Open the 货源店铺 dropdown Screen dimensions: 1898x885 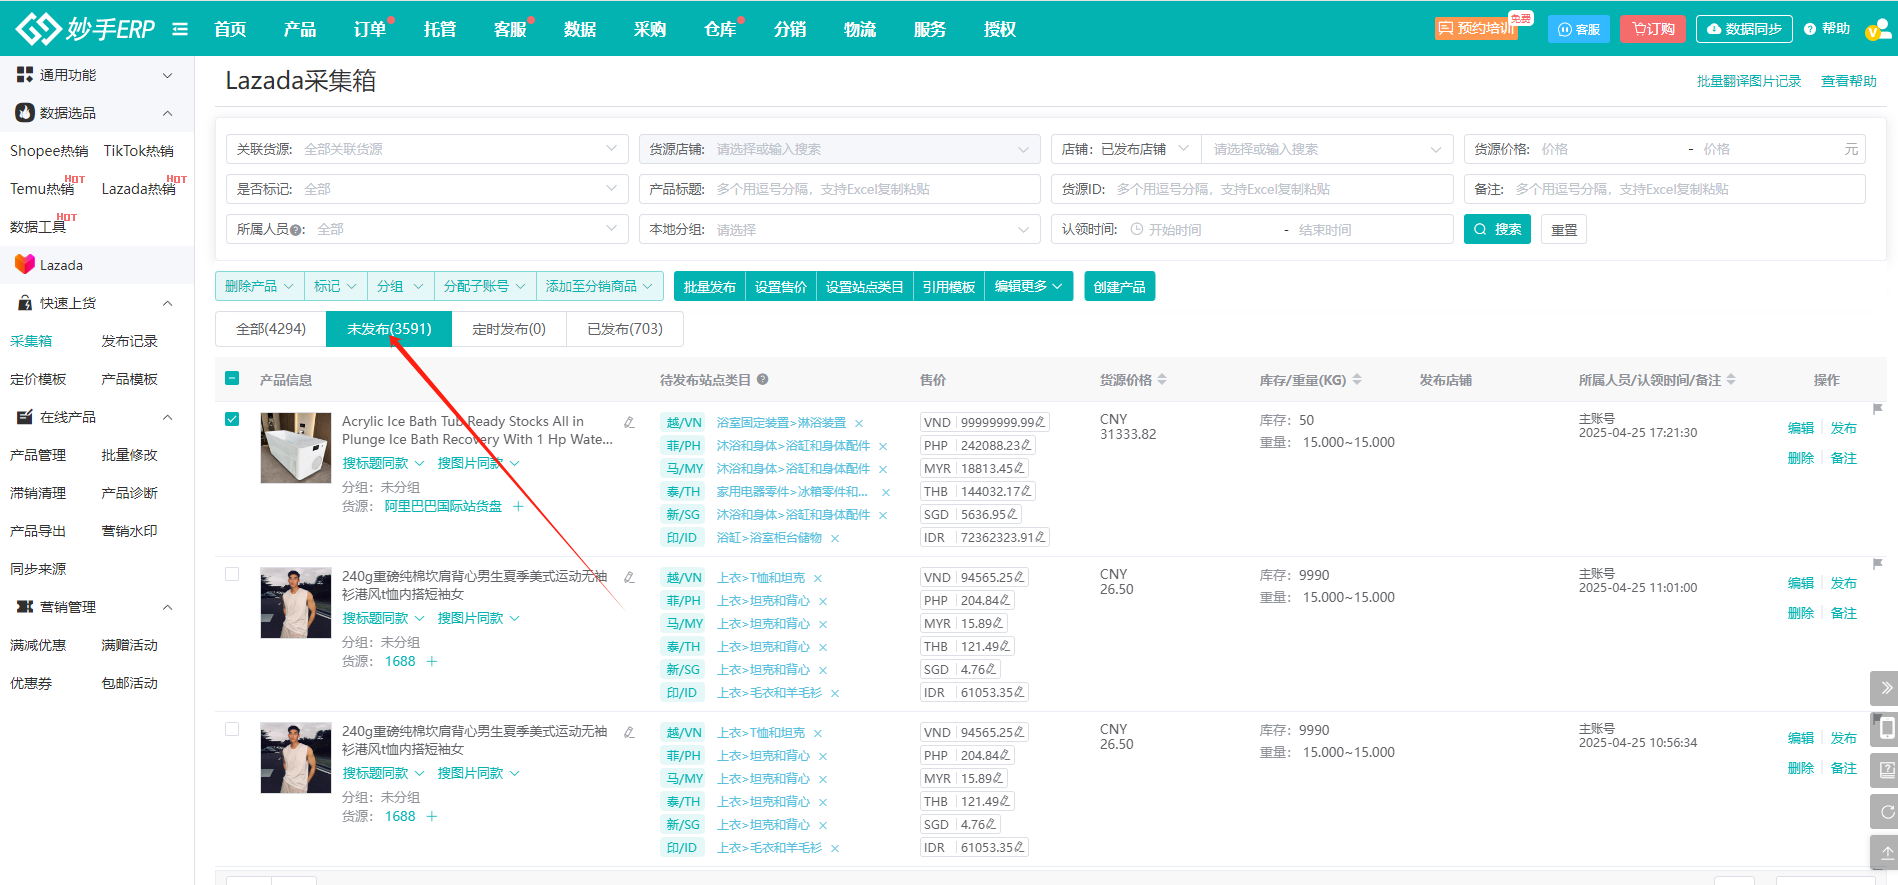[x=840, y=149]
